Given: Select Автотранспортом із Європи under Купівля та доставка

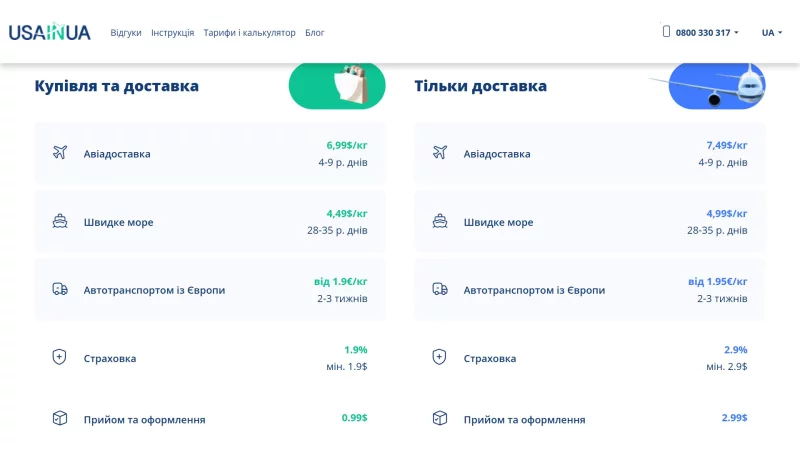Looking at the screenshot, I should (154, 290).
